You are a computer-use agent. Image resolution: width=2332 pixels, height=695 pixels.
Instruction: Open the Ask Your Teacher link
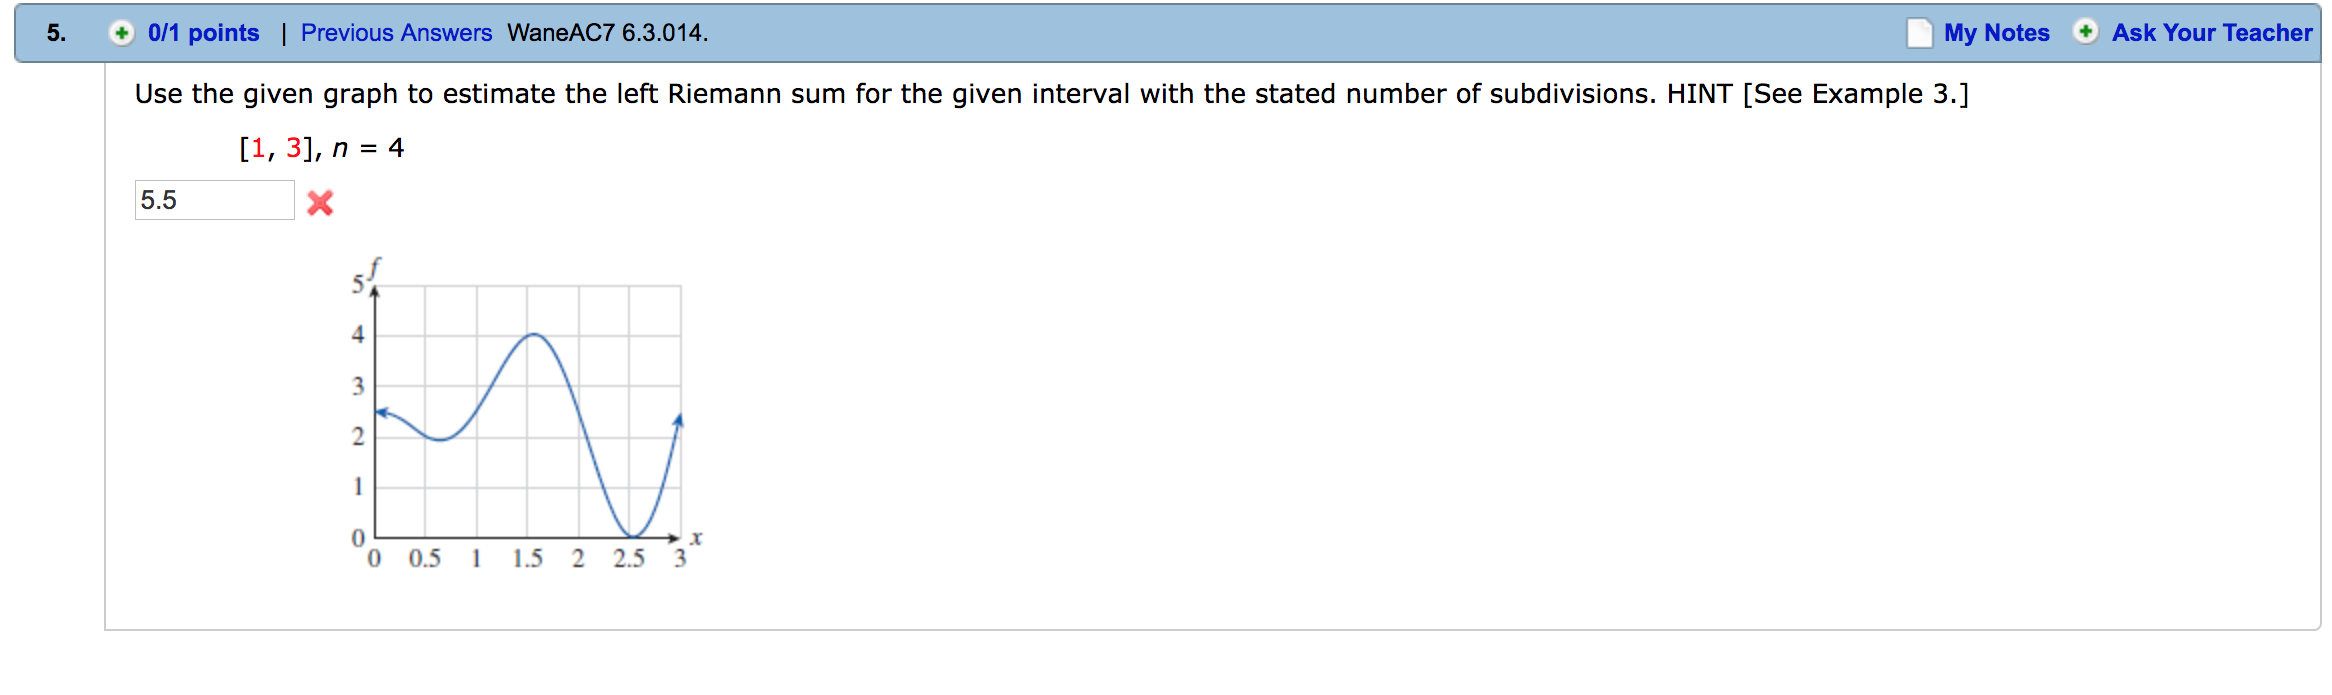(x=2211, y=33)
